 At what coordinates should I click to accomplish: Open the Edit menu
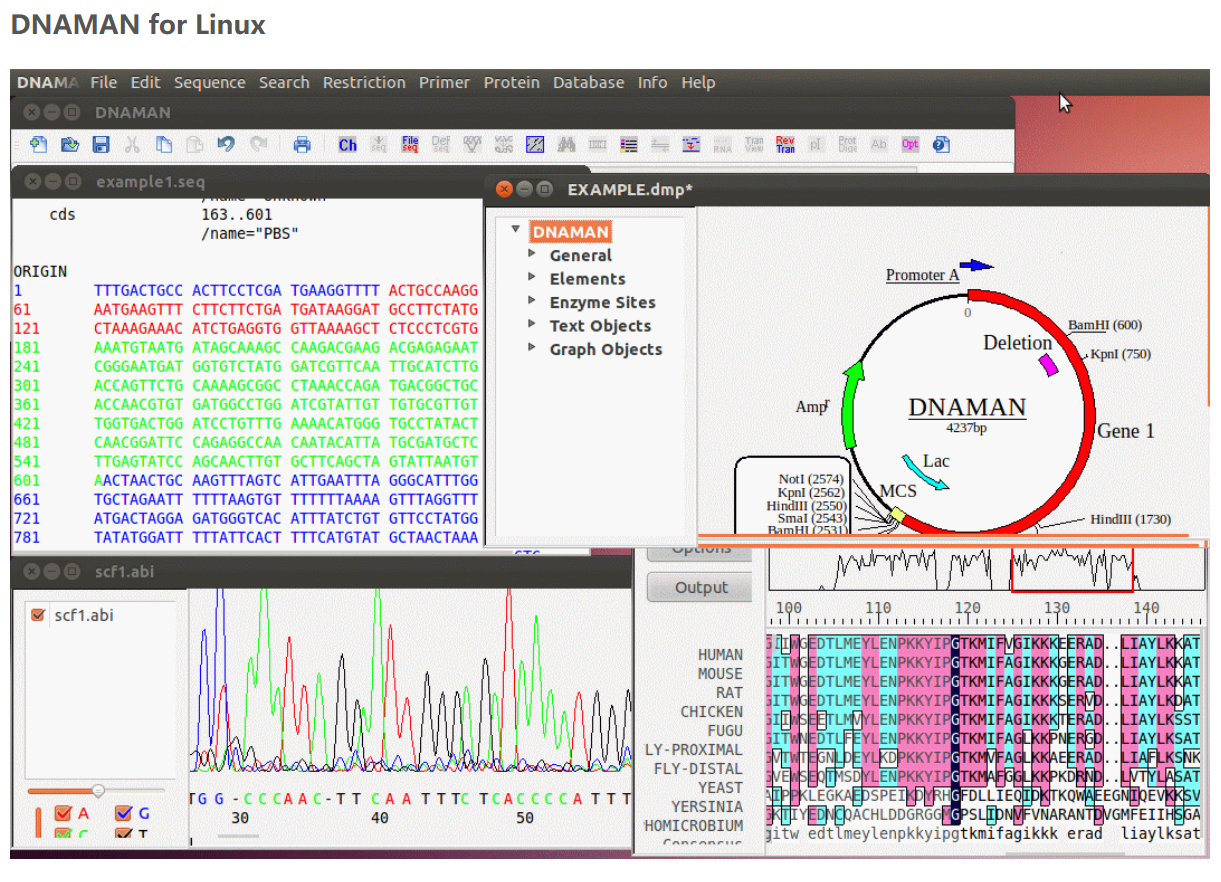[146, 83]
